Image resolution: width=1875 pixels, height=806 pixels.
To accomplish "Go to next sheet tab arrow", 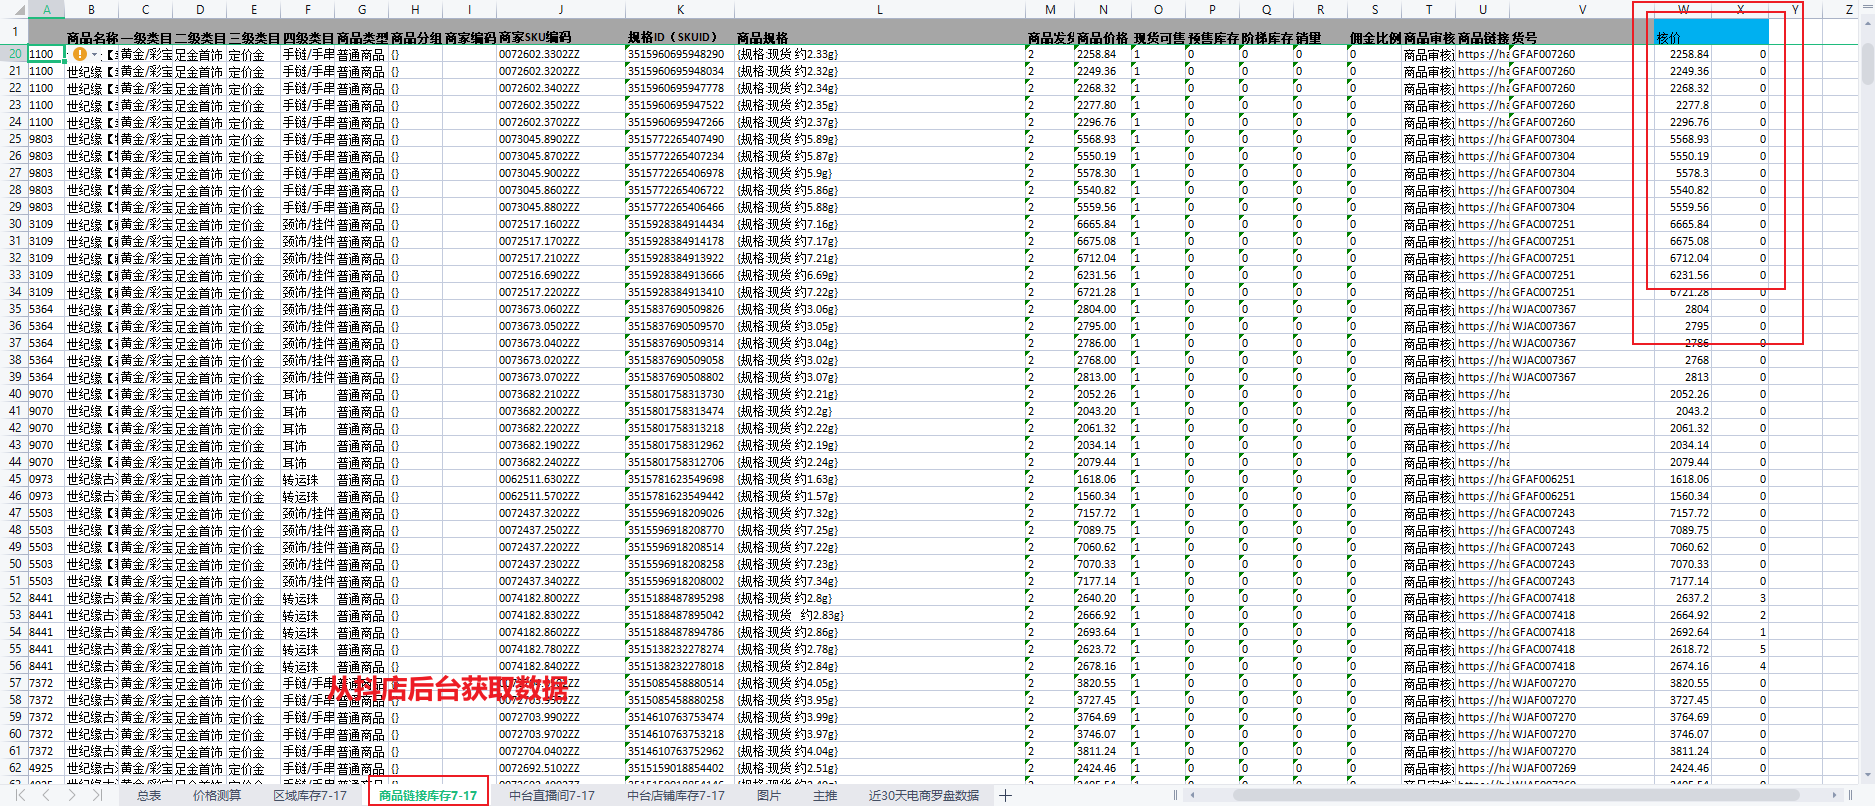I will 71,796.
